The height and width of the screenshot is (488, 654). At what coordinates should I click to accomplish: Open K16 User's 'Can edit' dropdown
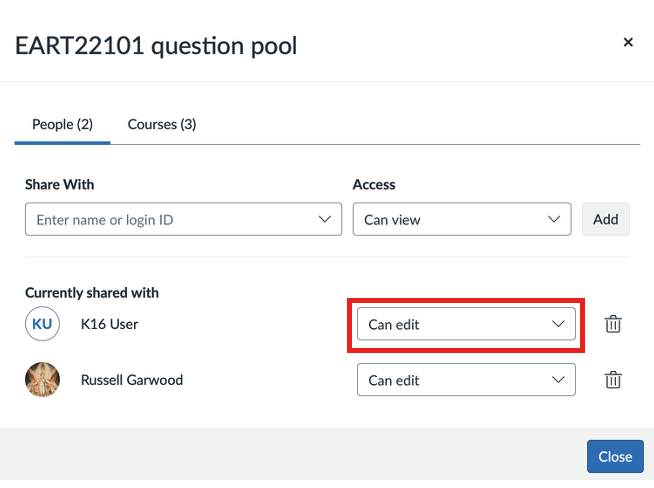tap(466, 324)
